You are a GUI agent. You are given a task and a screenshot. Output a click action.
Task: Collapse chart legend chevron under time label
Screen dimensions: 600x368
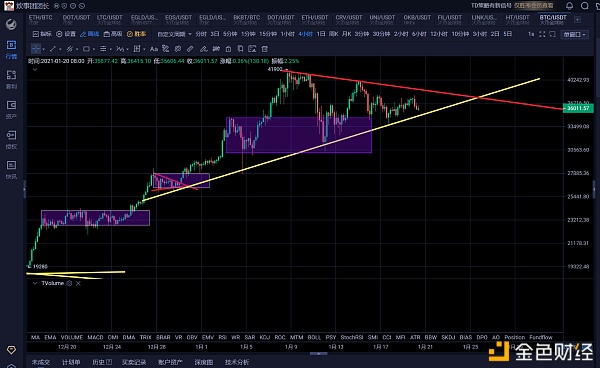point(35,69)
